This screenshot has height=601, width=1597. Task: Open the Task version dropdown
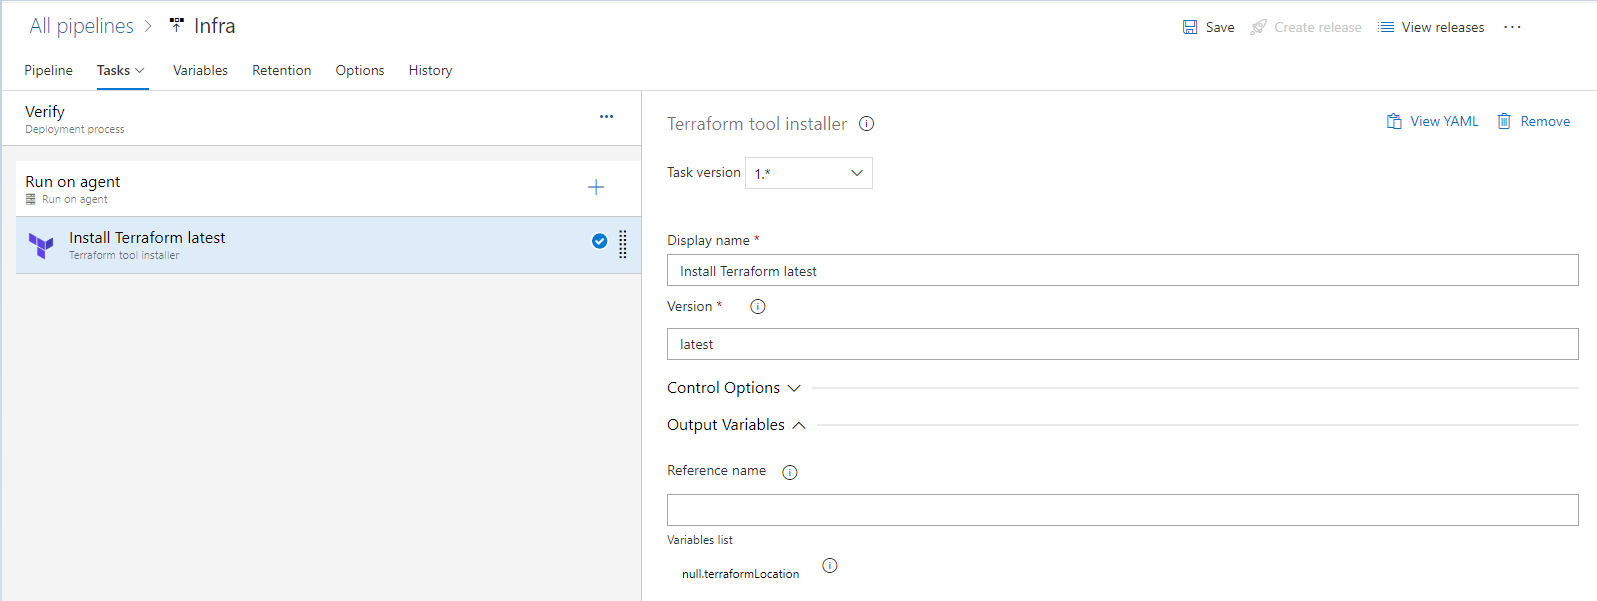click(809, 173)
